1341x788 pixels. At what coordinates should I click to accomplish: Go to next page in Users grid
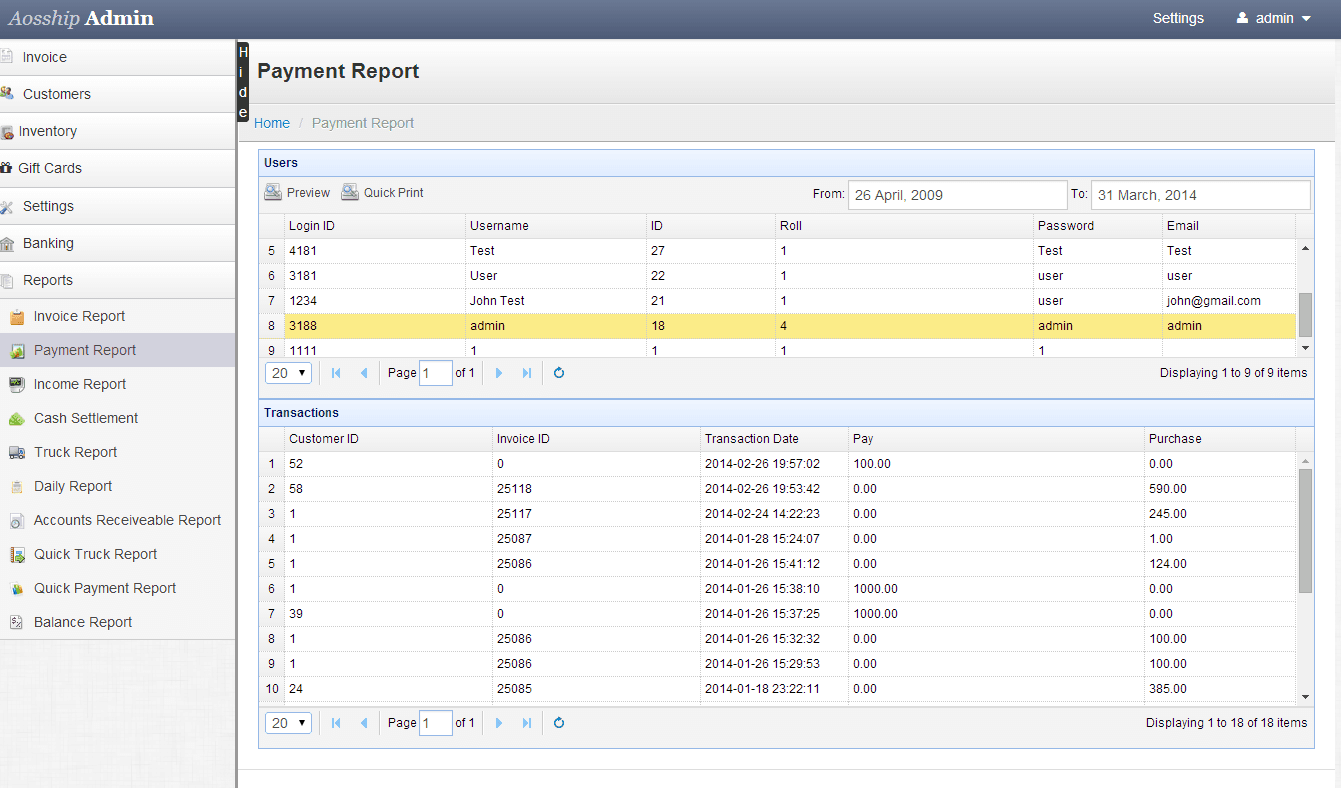click(499, 373)
